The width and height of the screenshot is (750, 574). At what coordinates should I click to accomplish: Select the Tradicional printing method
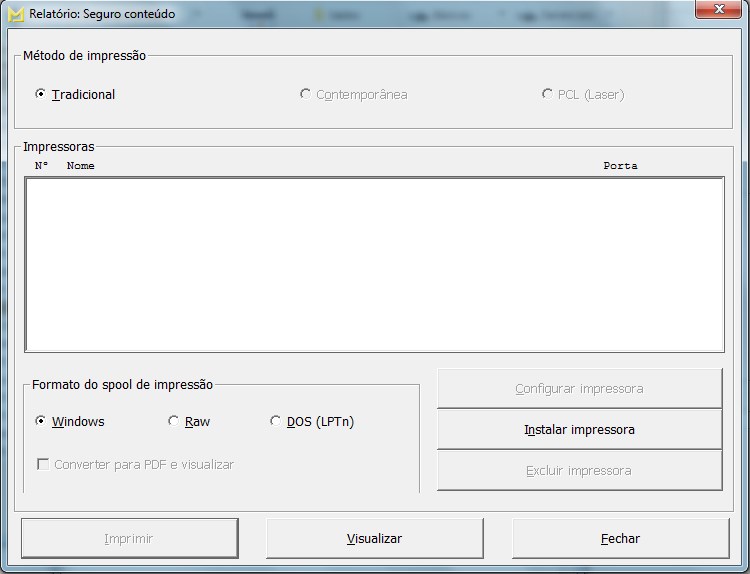(x=41, y=94)
